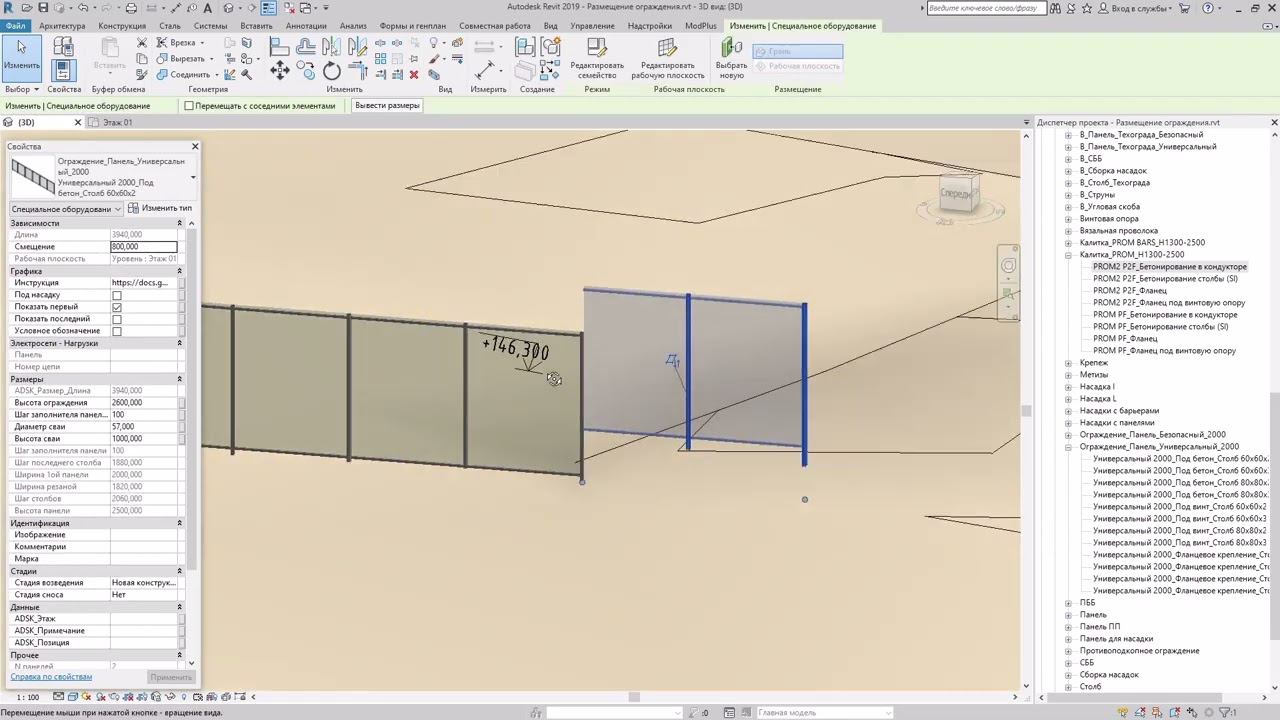Open the 'Архитектура' ribbon tab
Screen dimensions: 1280x720
click(x=62, y=26)
